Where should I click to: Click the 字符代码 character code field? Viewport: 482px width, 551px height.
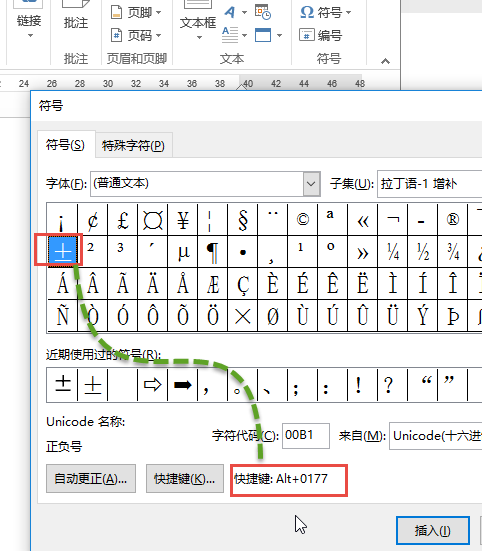[306, 436]
